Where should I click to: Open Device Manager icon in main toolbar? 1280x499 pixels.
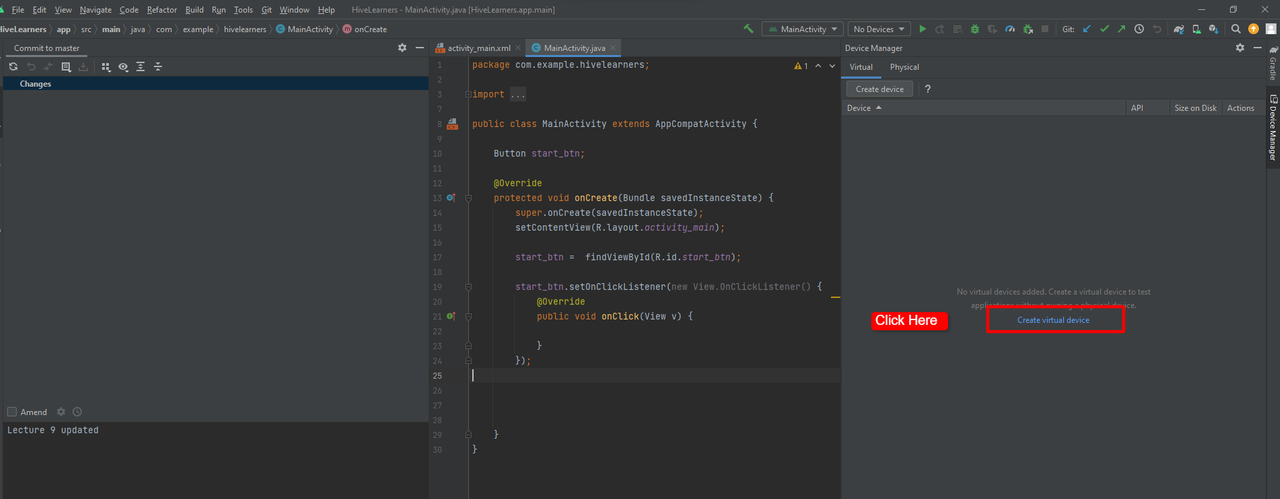1196,29
